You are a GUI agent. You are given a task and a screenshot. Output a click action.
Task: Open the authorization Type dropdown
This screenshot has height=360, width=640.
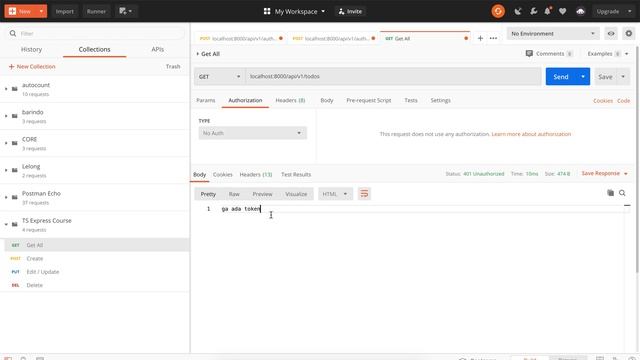(252, 133)
